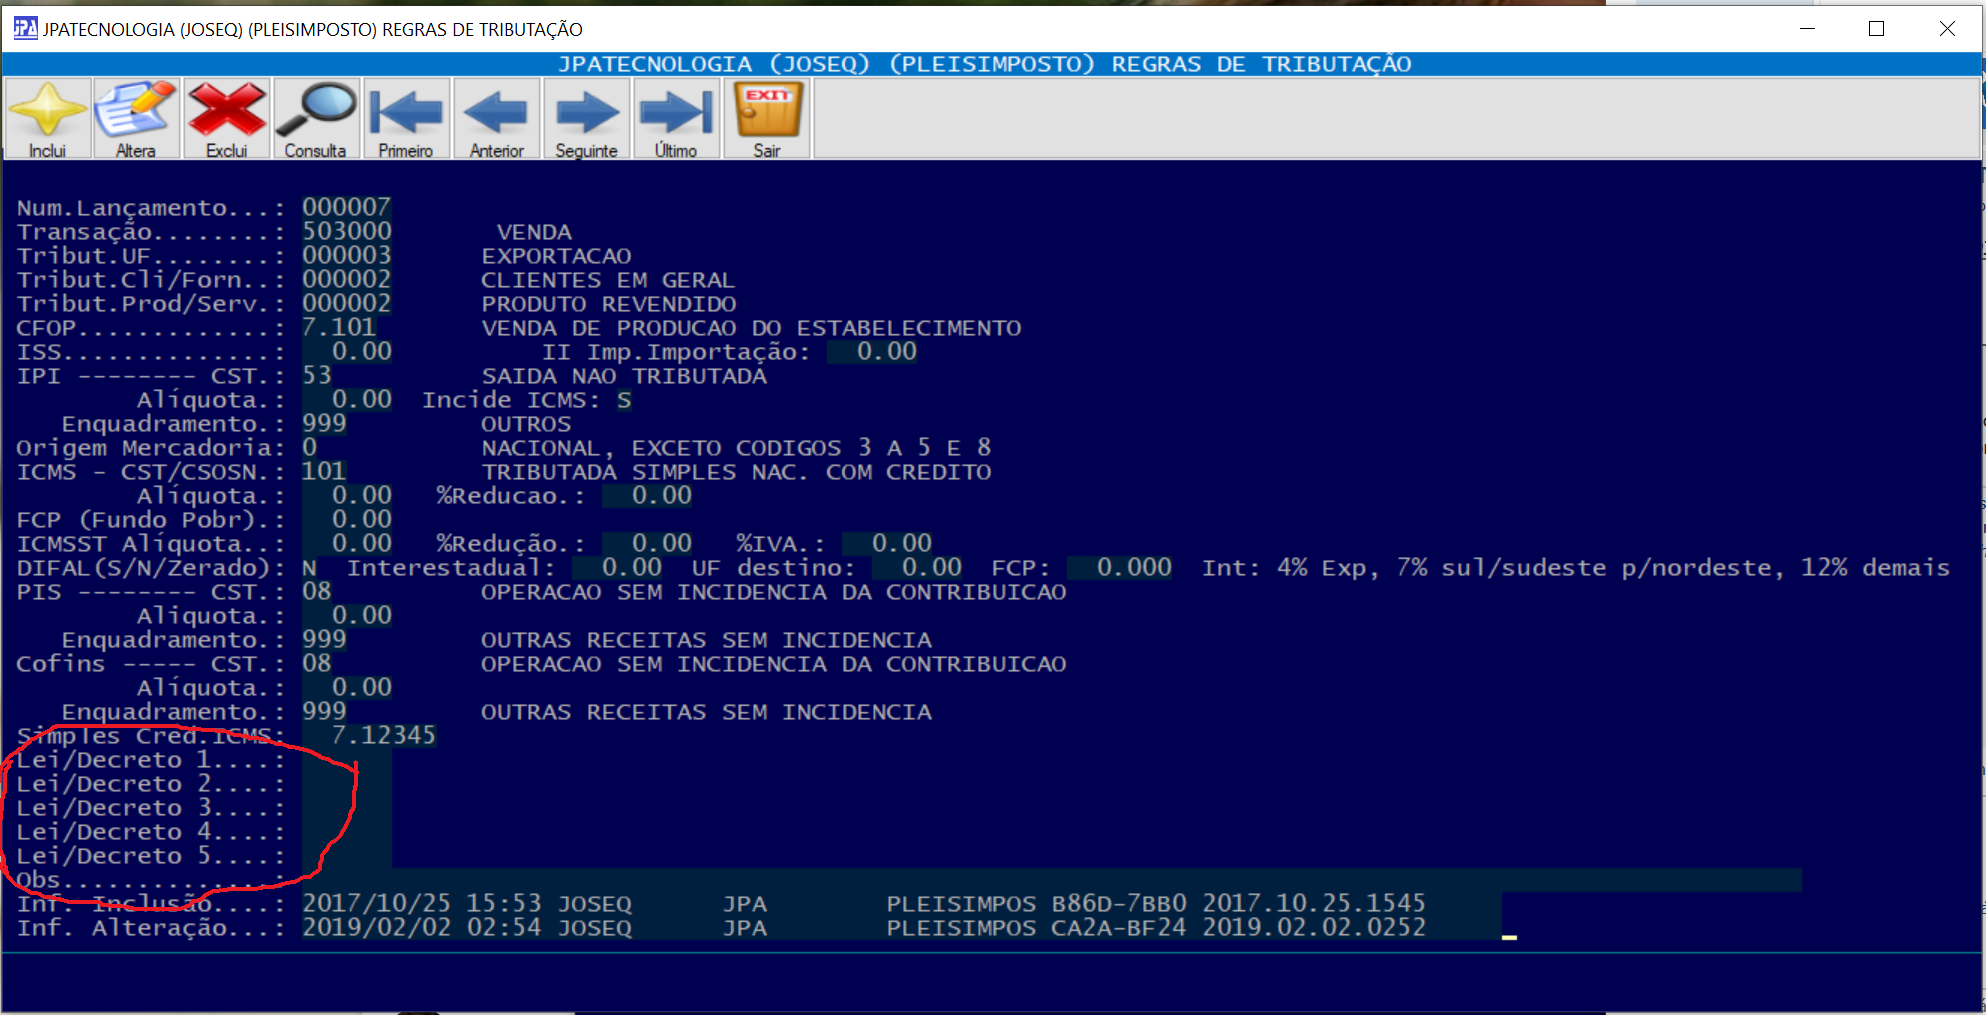
Task: Click the 'VENDA DE PRODUCAO DO ESTABELECIMENTO' text
Action: coord(751,328)
